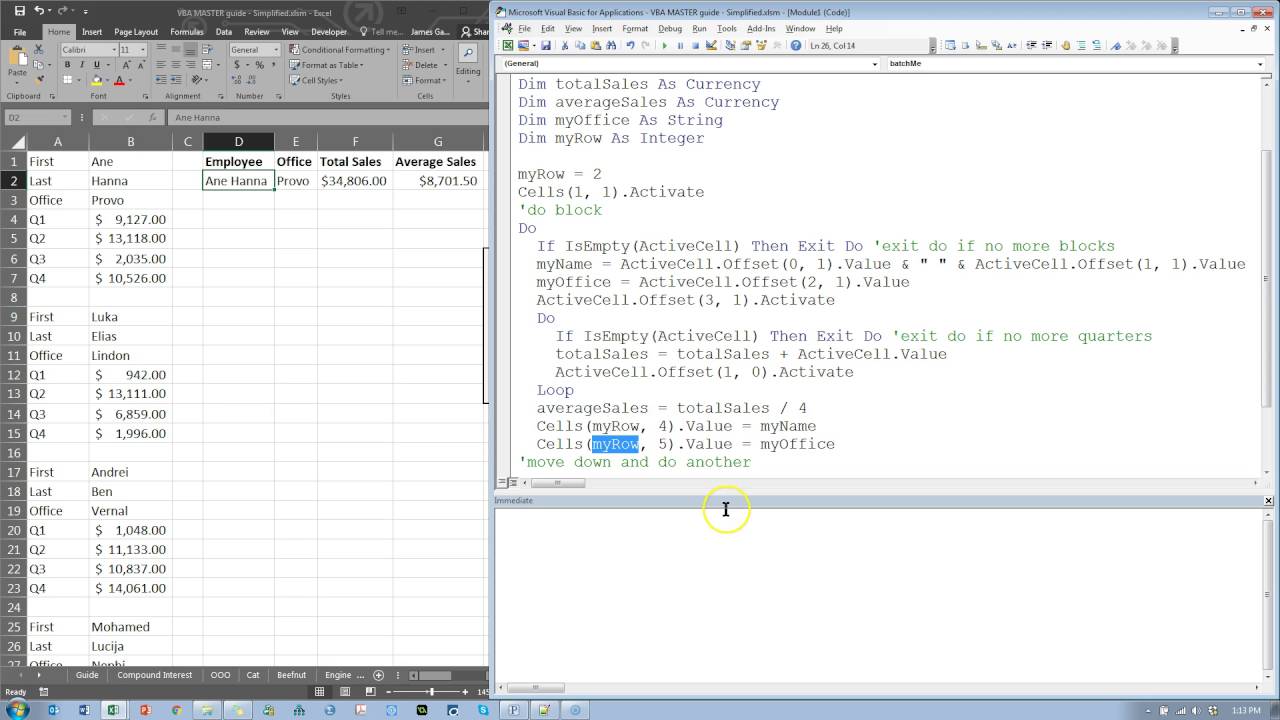Click the Format Painter brush in Excel ribbon
This screenshot has width=1280, height=720.
pyautogui.click(x=41, y=79)
